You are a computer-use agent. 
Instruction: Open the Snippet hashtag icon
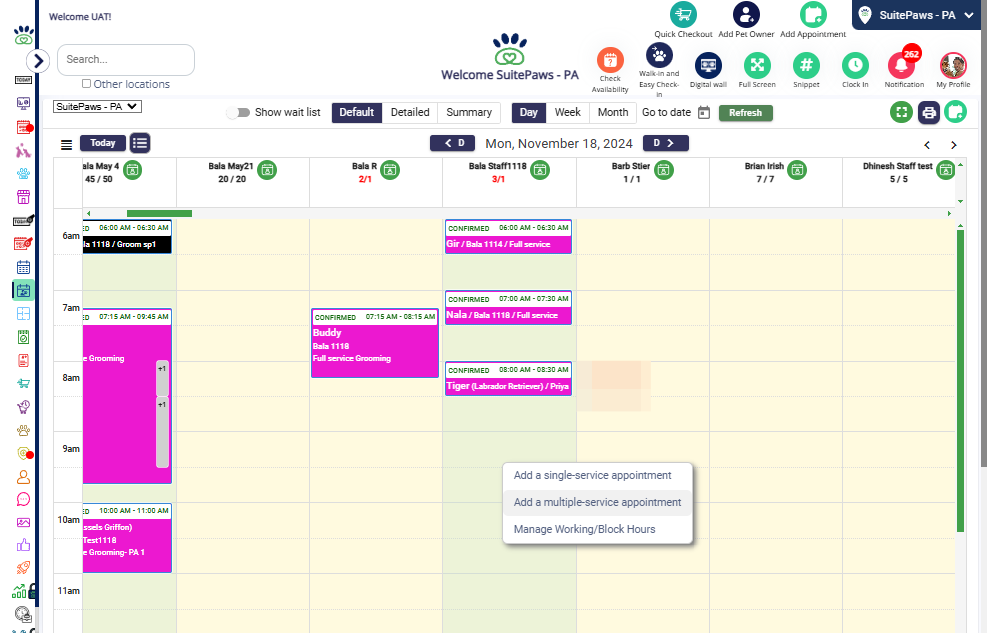click(x=806, y=65)
